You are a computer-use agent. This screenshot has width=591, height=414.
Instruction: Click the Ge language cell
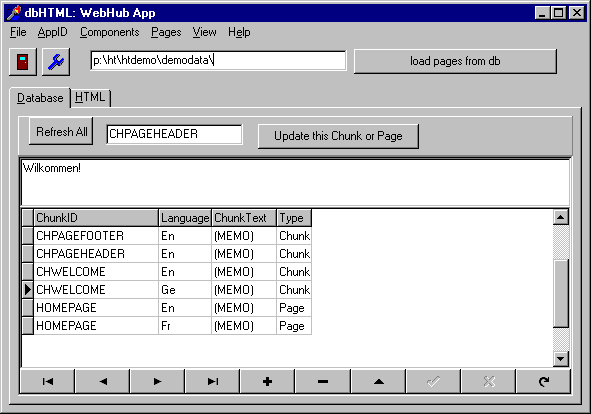185,290
